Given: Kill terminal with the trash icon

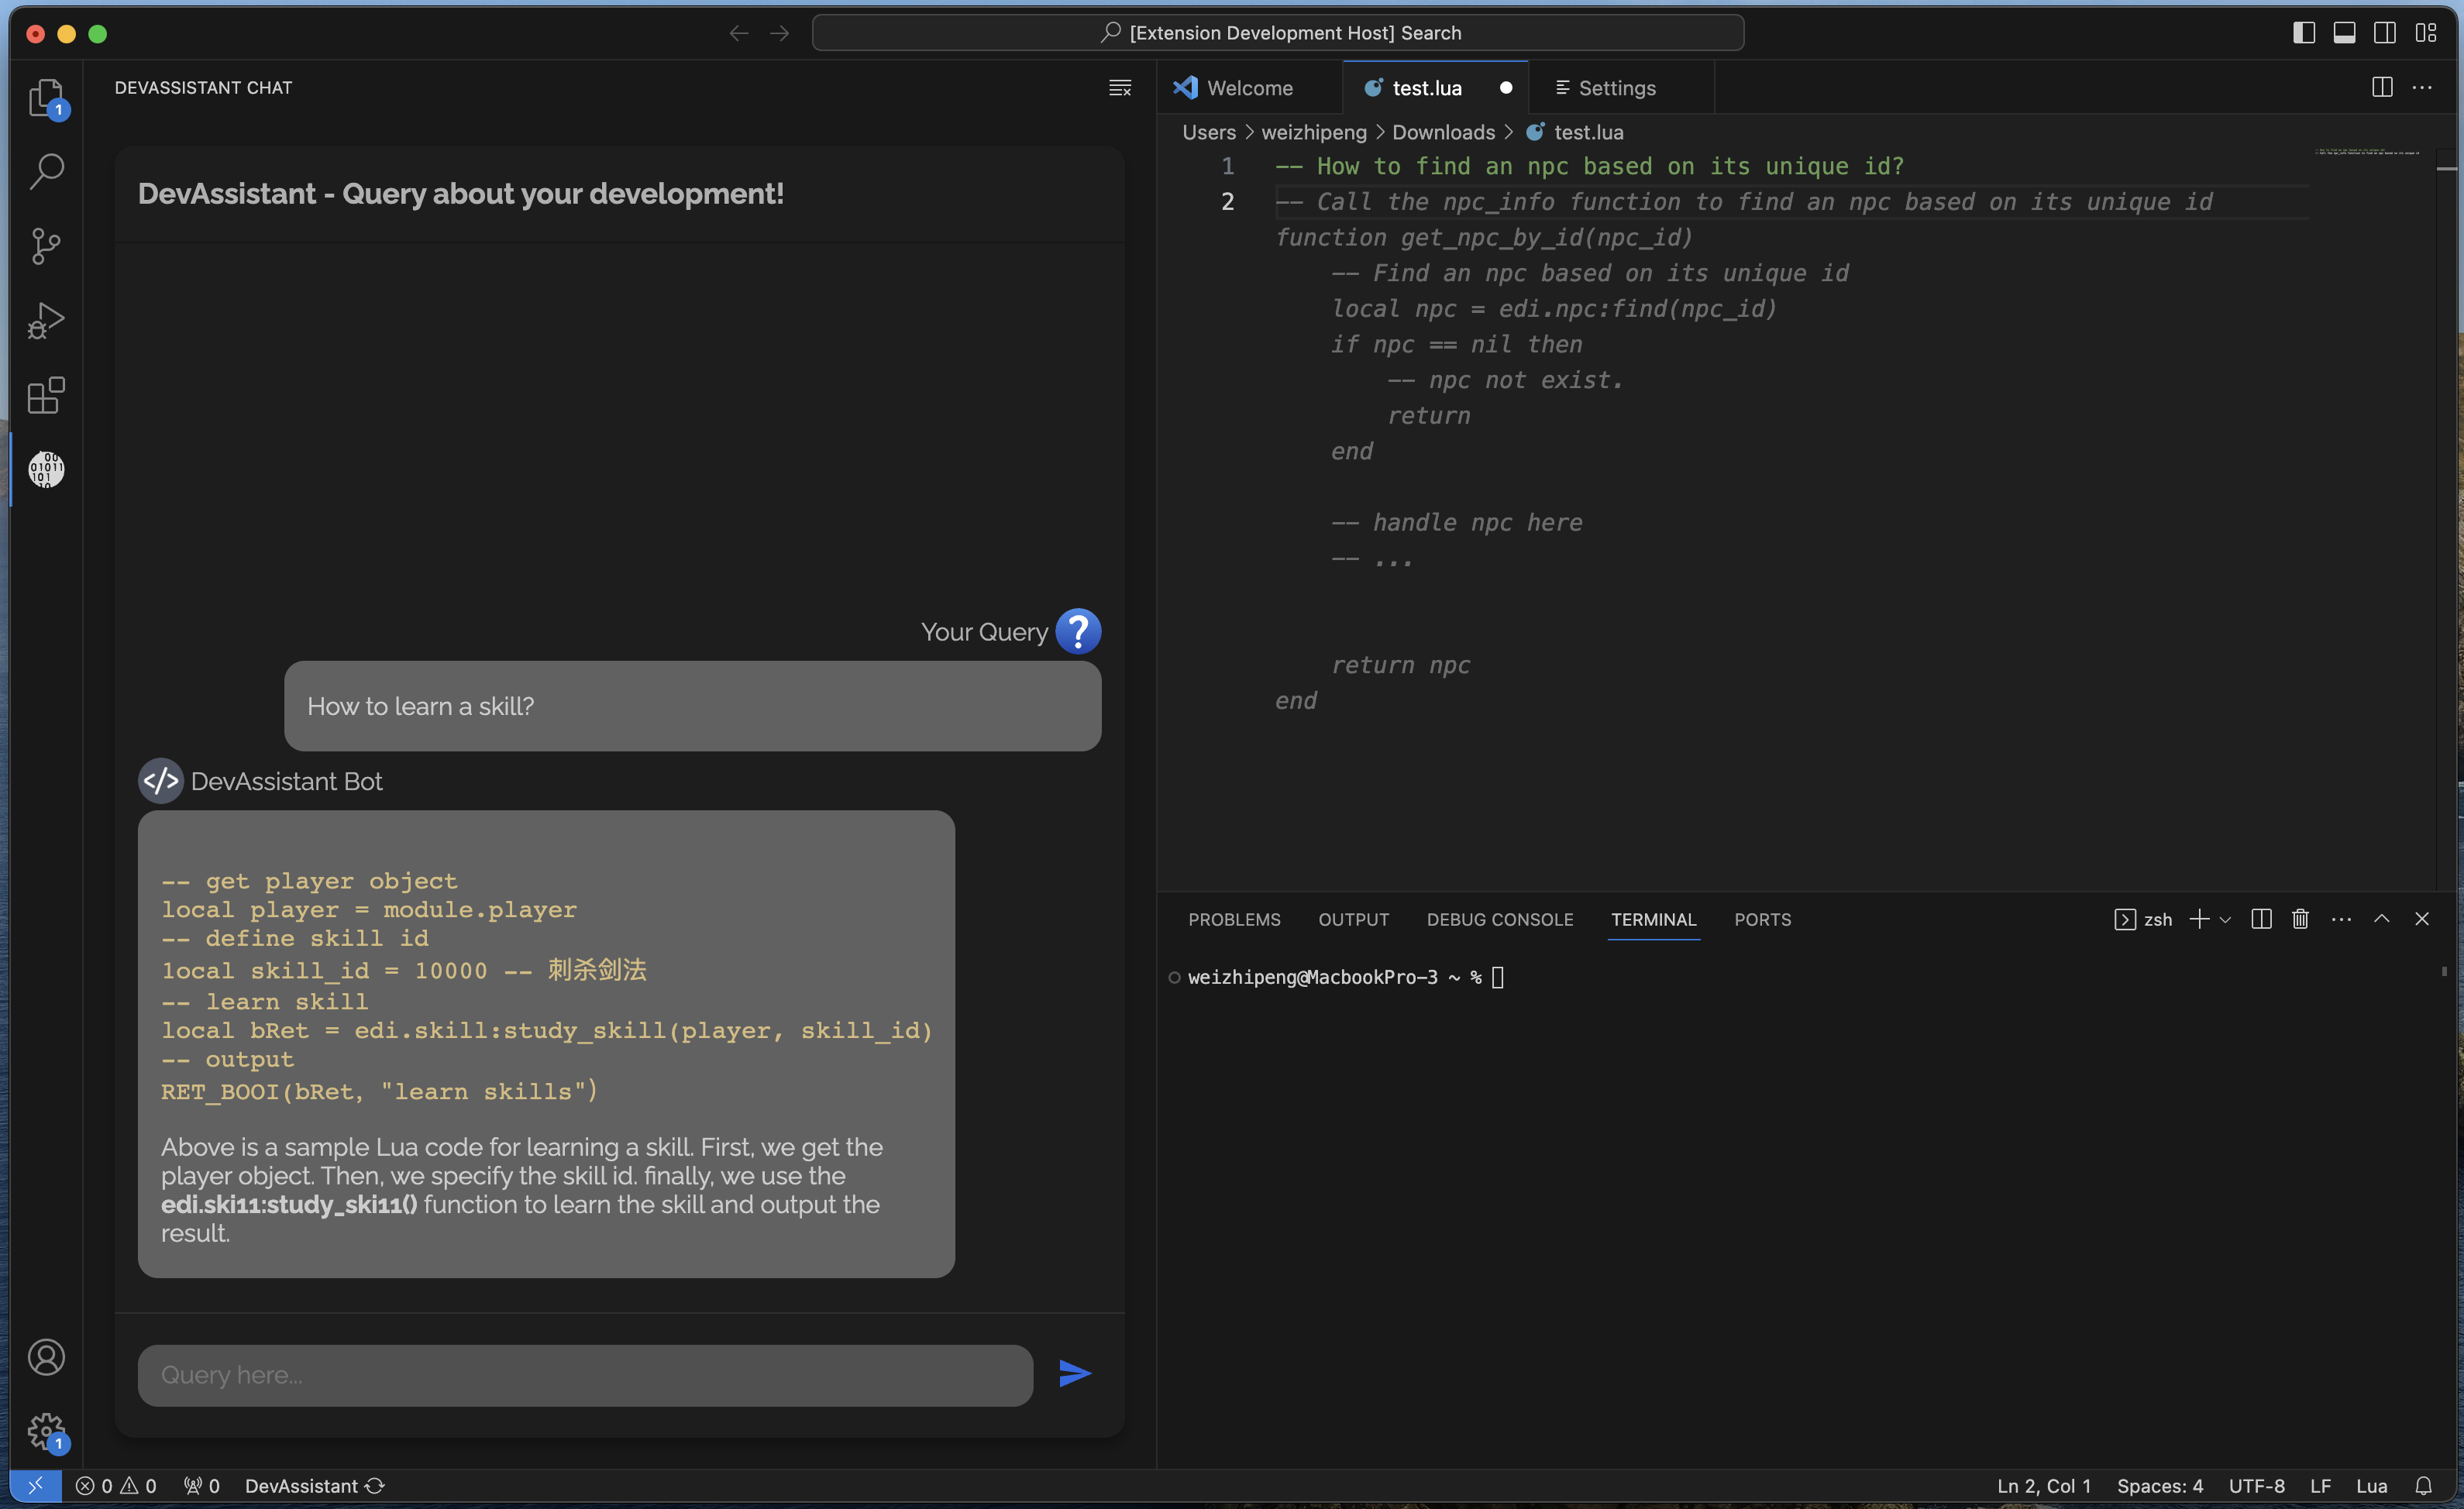Looking at the screenshot, I should [2300, 919].
